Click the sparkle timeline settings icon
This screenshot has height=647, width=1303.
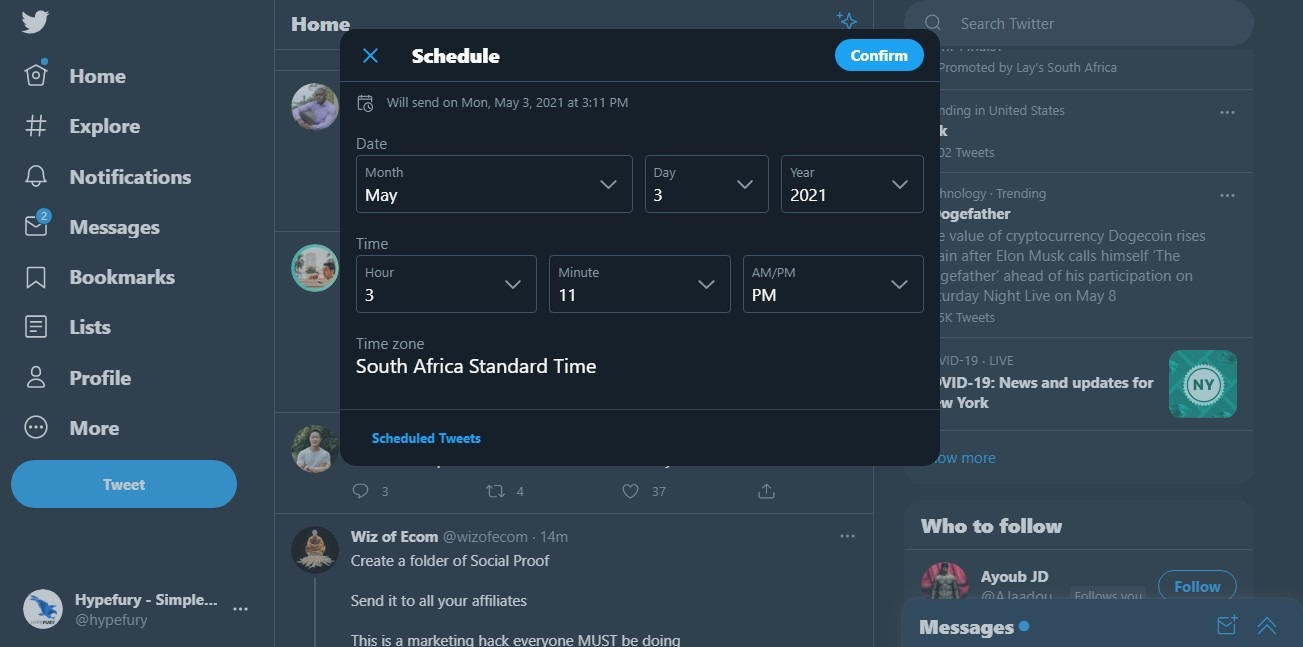(x=846, y=19)
